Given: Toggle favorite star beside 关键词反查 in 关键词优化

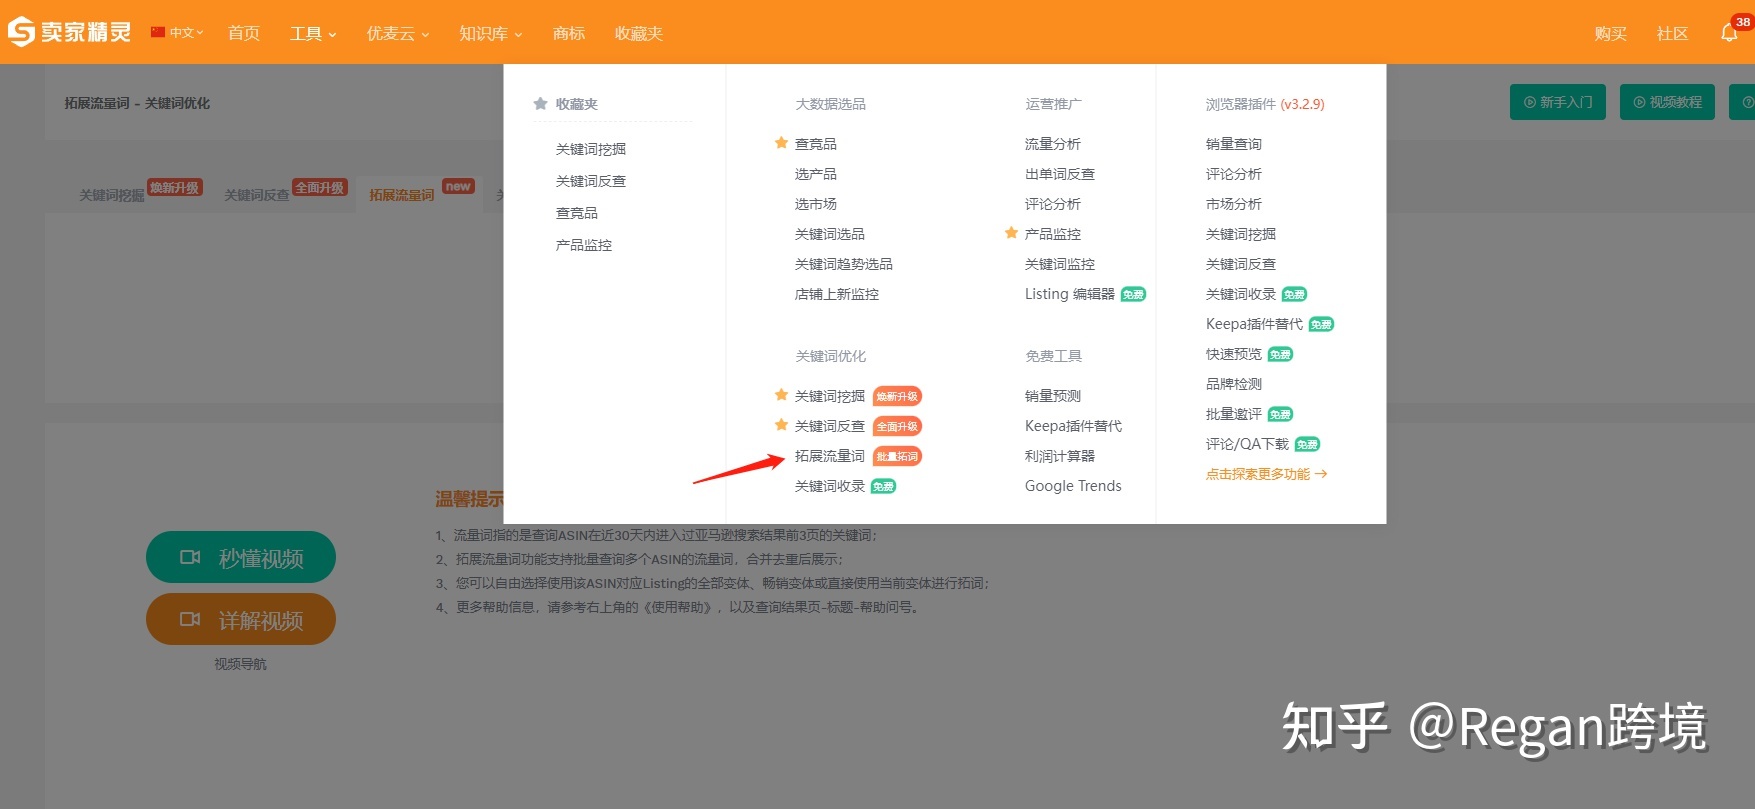Looking at the screenshot, I should 781,425.
